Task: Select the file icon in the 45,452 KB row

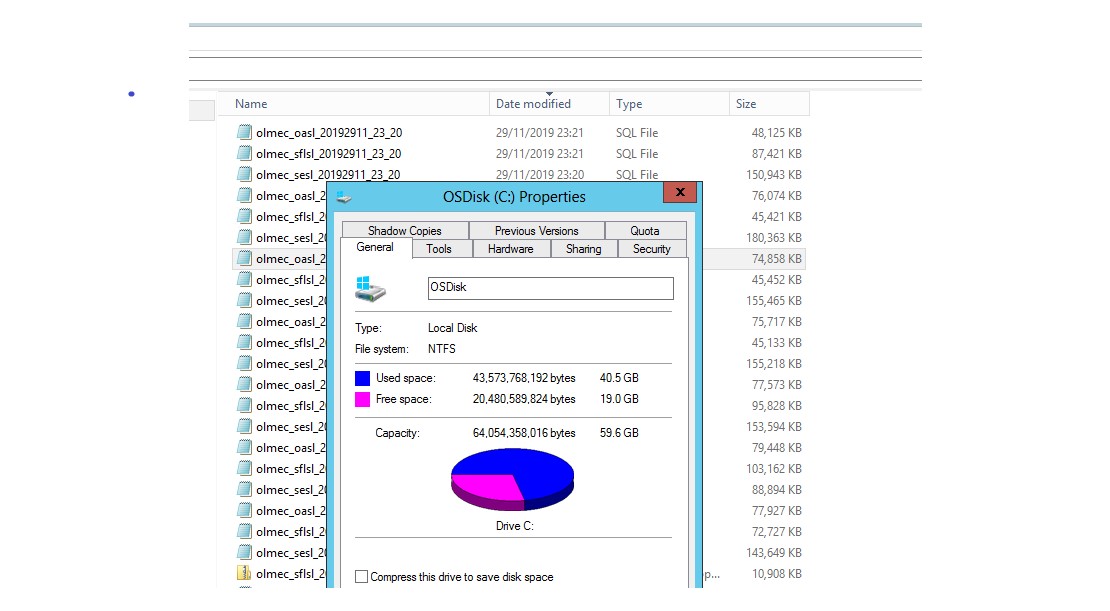Action: pos(244,280)
